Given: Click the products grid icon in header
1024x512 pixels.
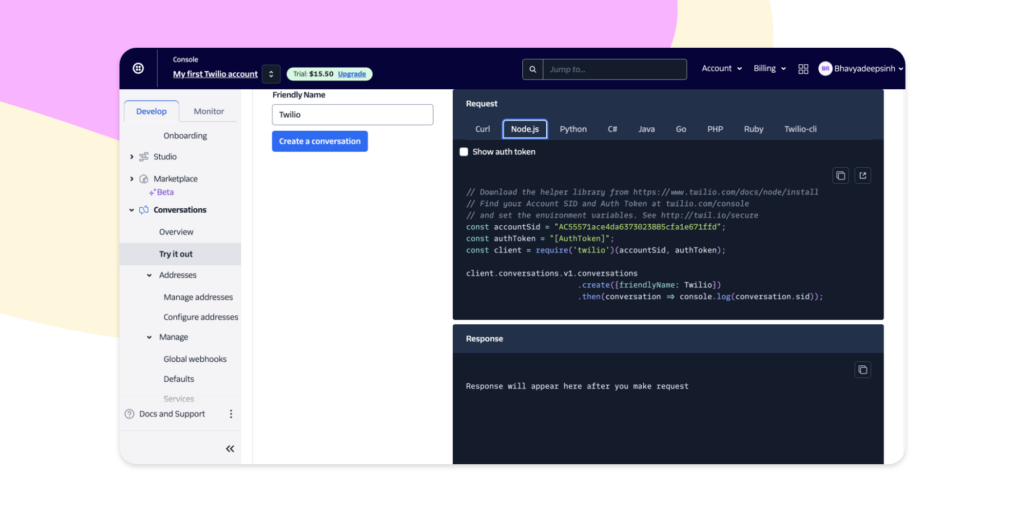Looking at the screenshot, I should [x=803, y=69].
